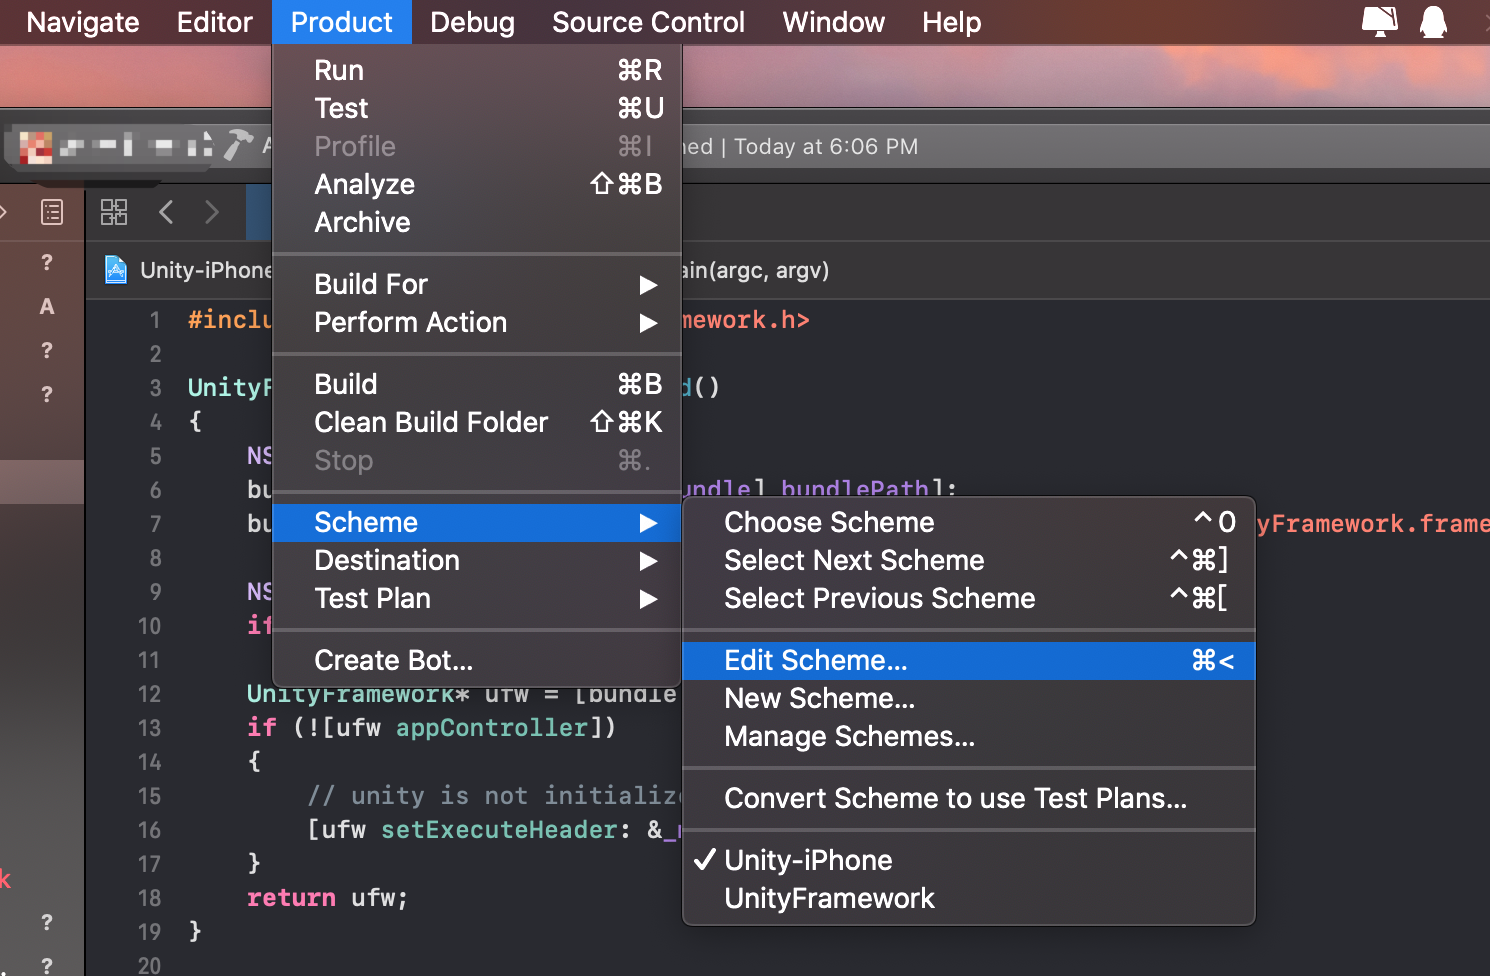The width and height of the screenshot is (1490, 976).
Task: Click the appController code token
Action: pyautogui.click(x=492, y=728)
